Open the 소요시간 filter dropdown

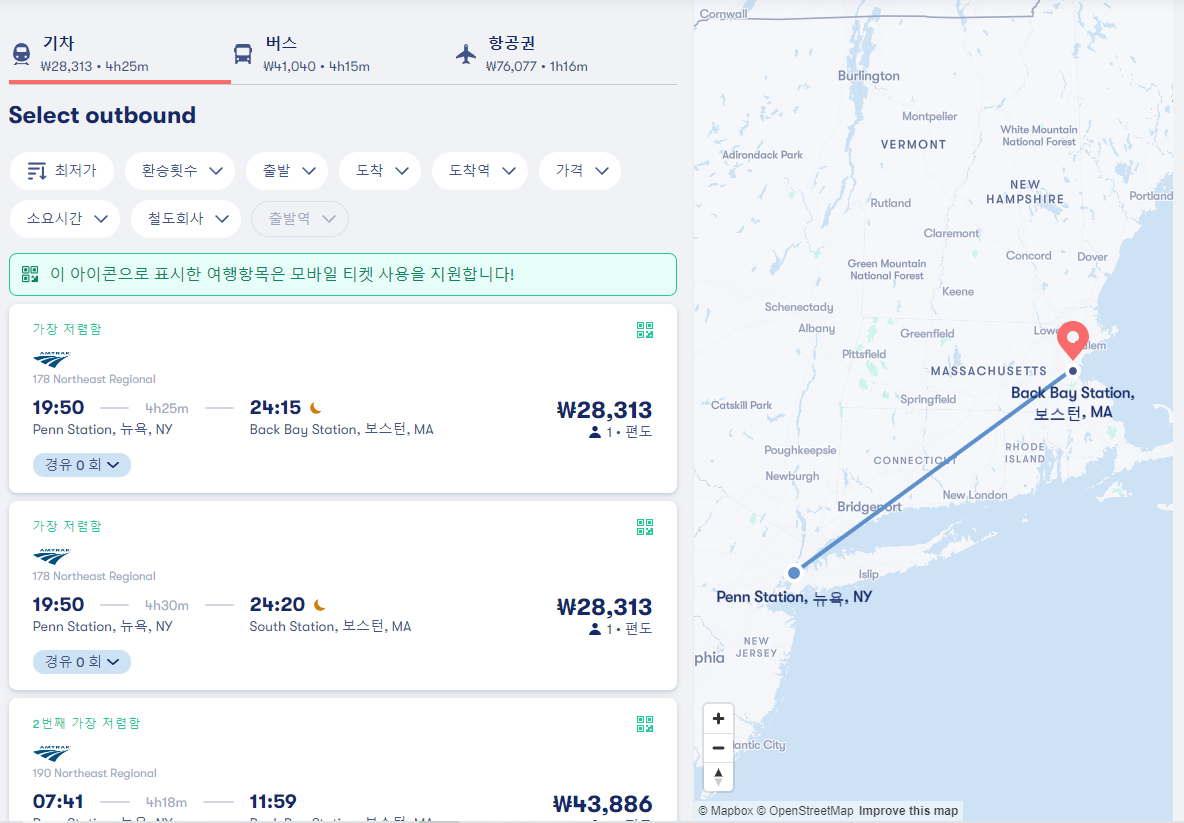(65, 219)
